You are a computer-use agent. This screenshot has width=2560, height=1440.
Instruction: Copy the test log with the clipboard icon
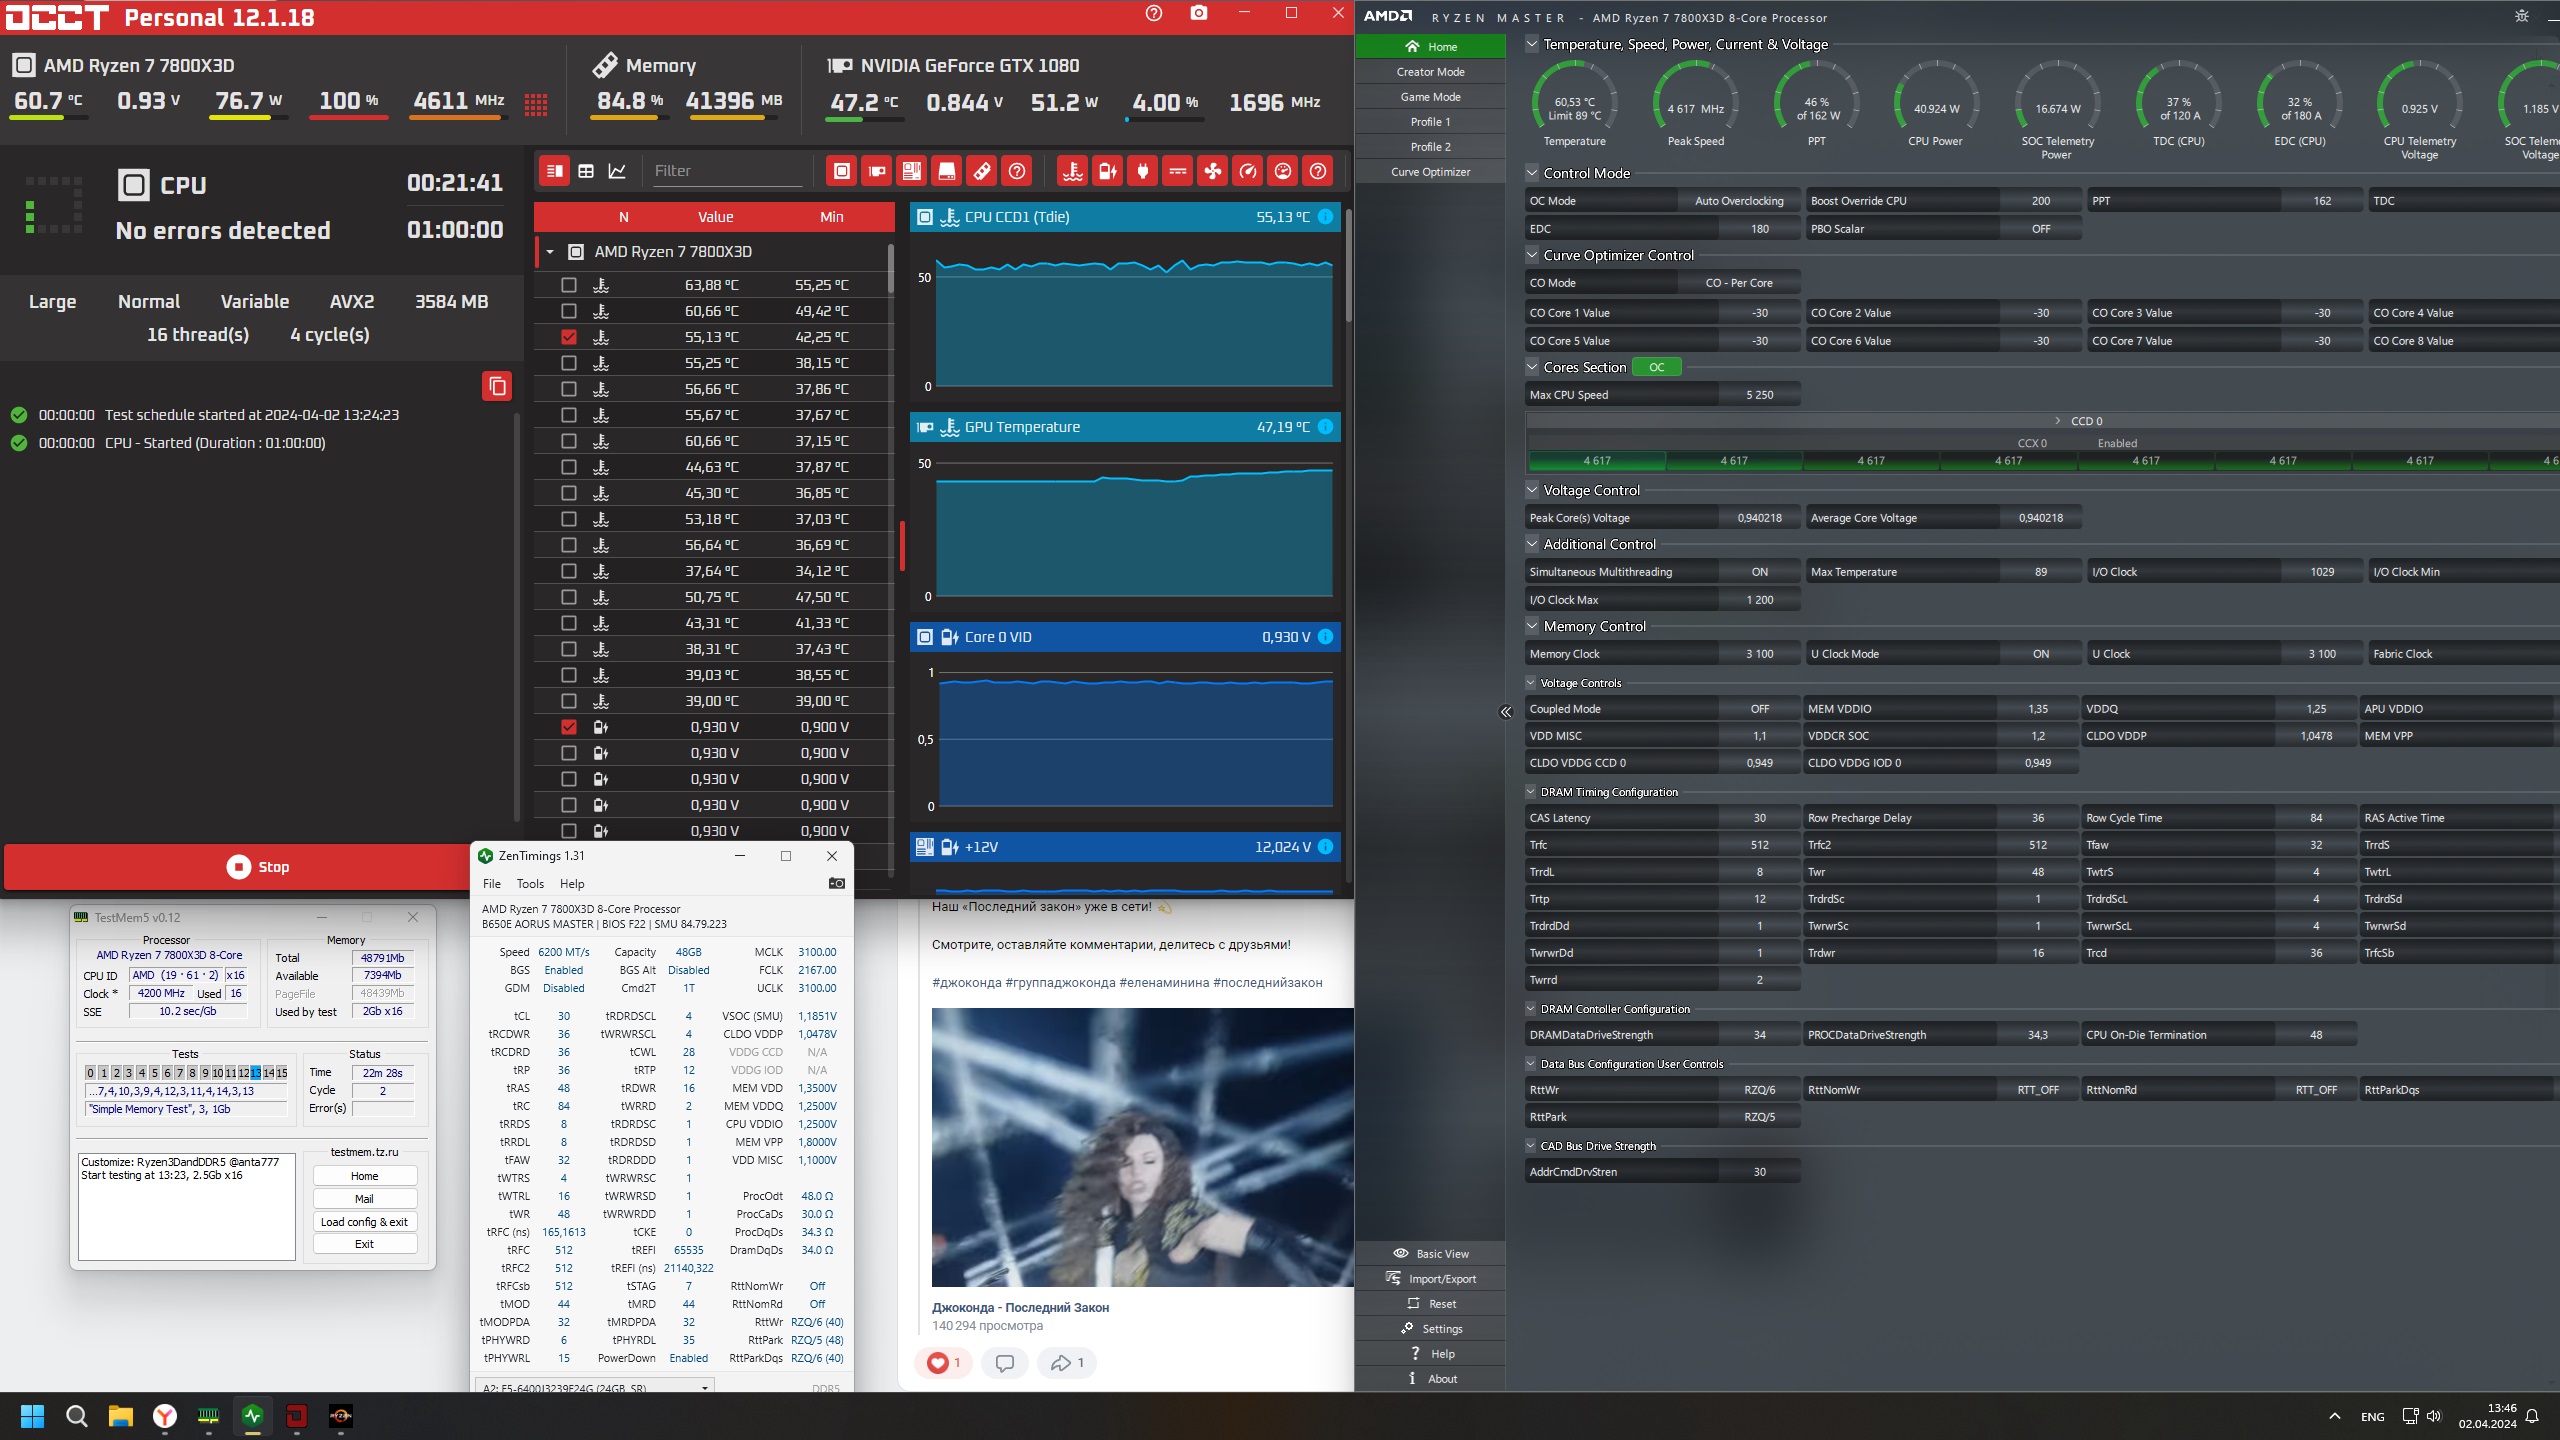point(497,386)
